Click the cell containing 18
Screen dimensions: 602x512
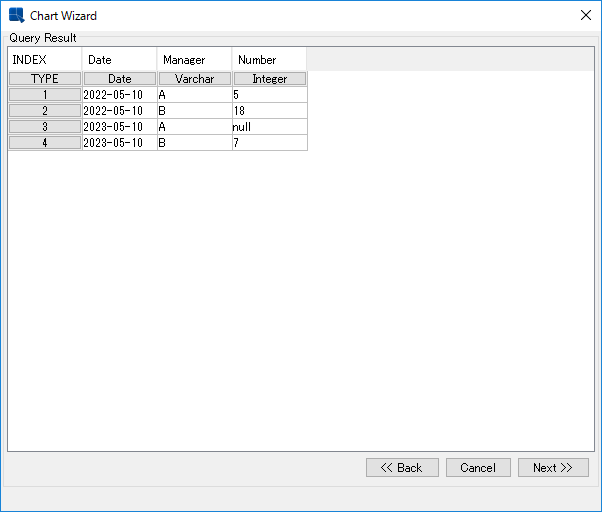(269, 111)
